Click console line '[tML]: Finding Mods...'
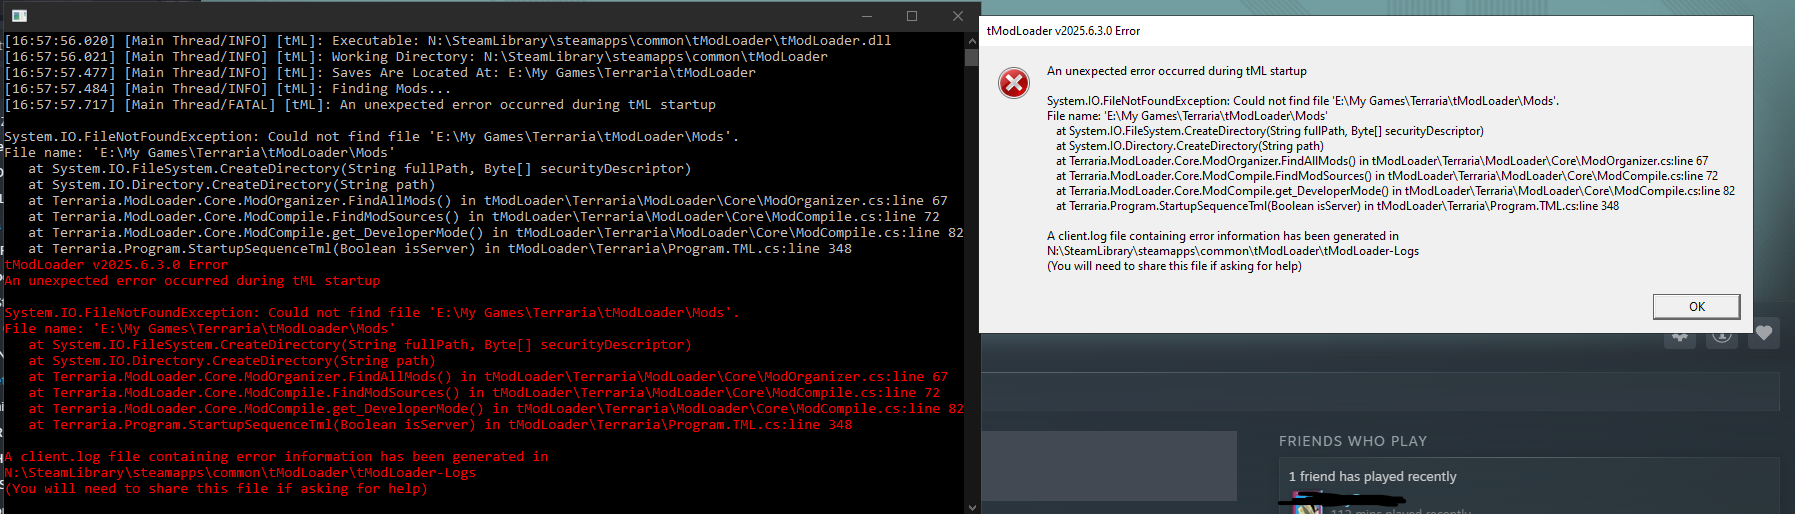 228,89
